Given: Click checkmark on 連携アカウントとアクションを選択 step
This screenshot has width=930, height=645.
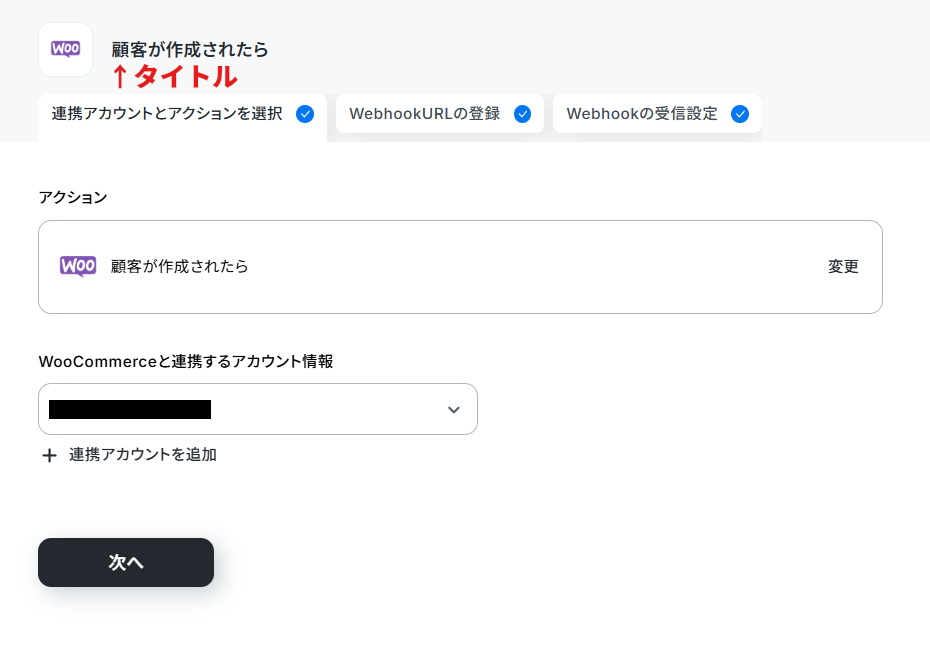Looking at the screenshot, I should [x=305, y=114].
